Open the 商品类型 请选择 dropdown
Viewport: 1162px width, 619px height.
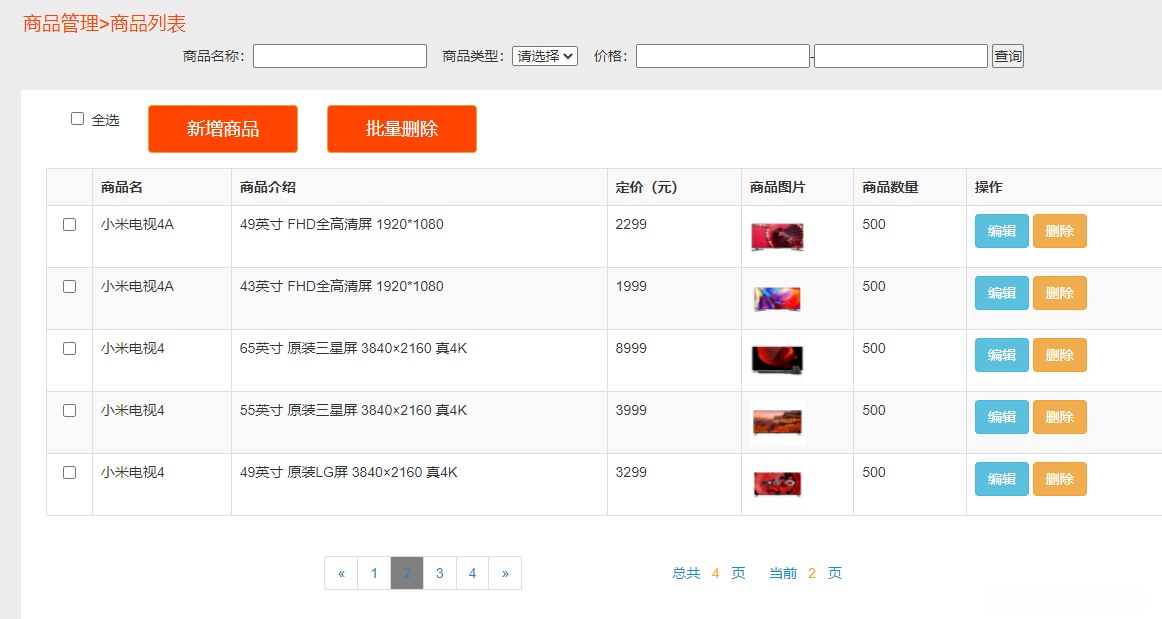545,56
